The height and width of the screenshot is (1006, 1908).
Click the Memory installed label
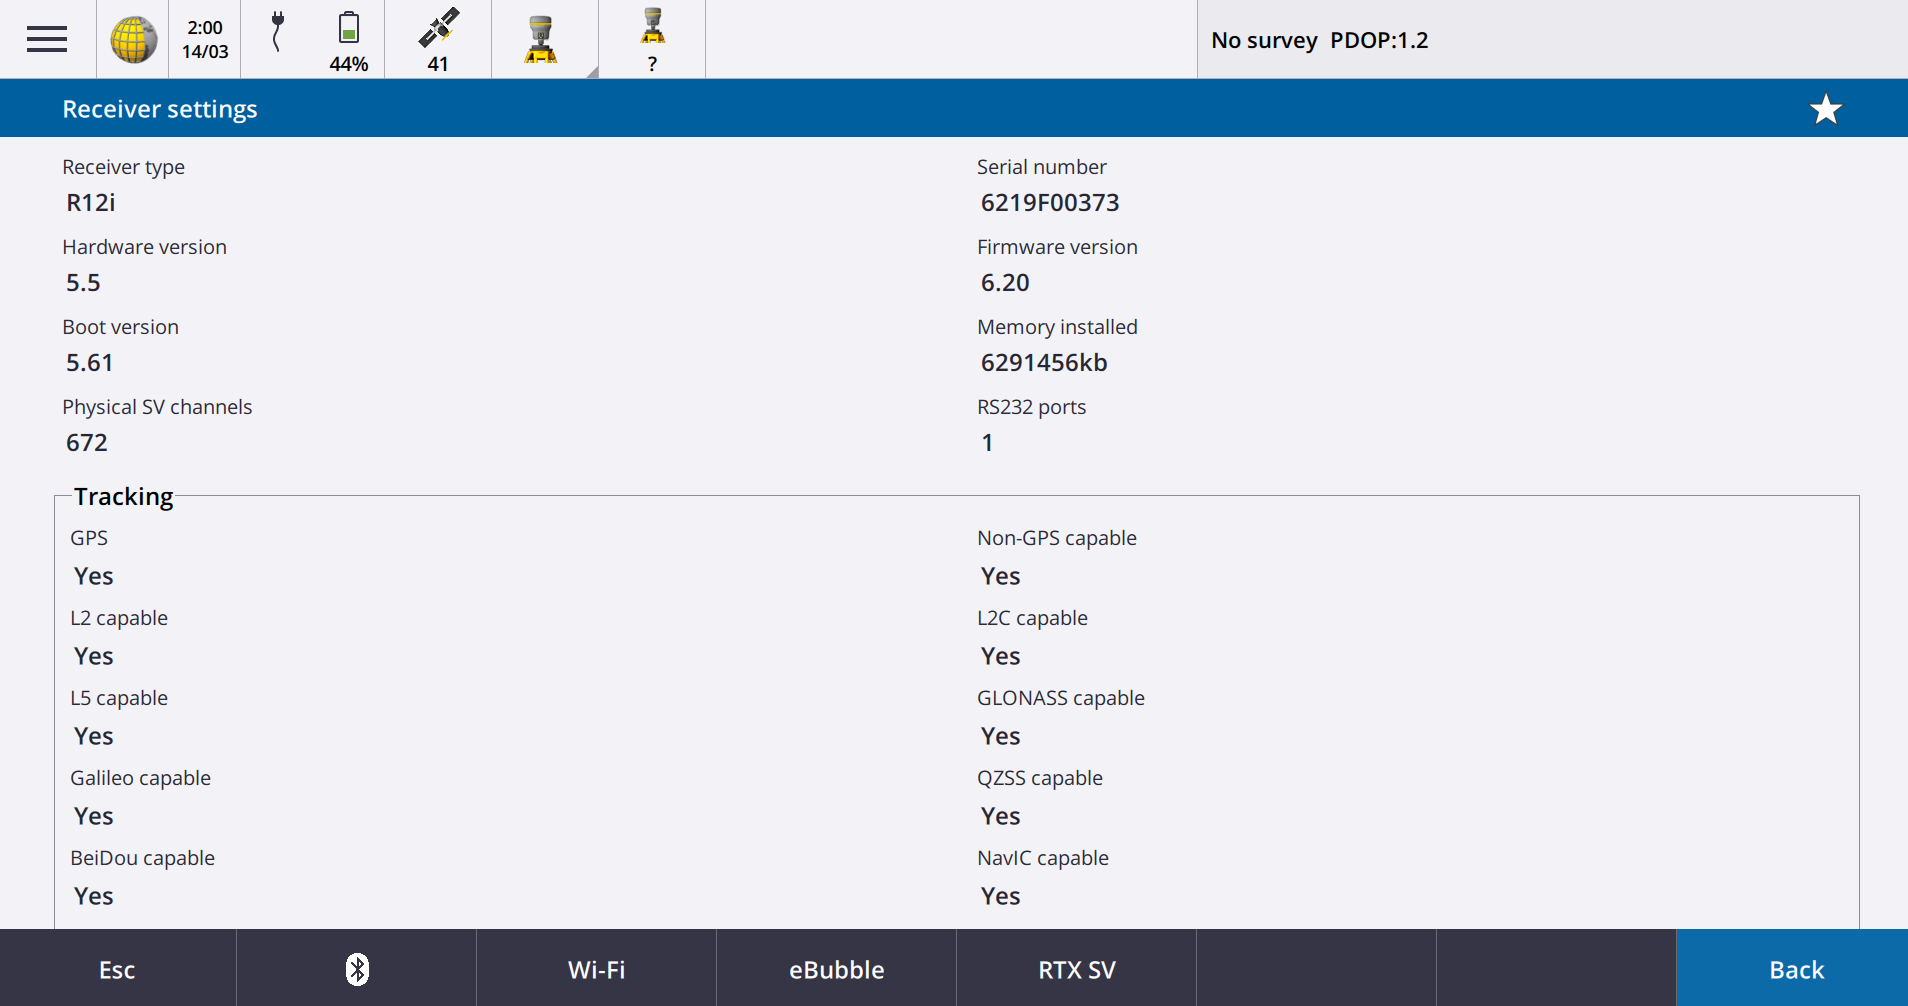coord(1057,327)
